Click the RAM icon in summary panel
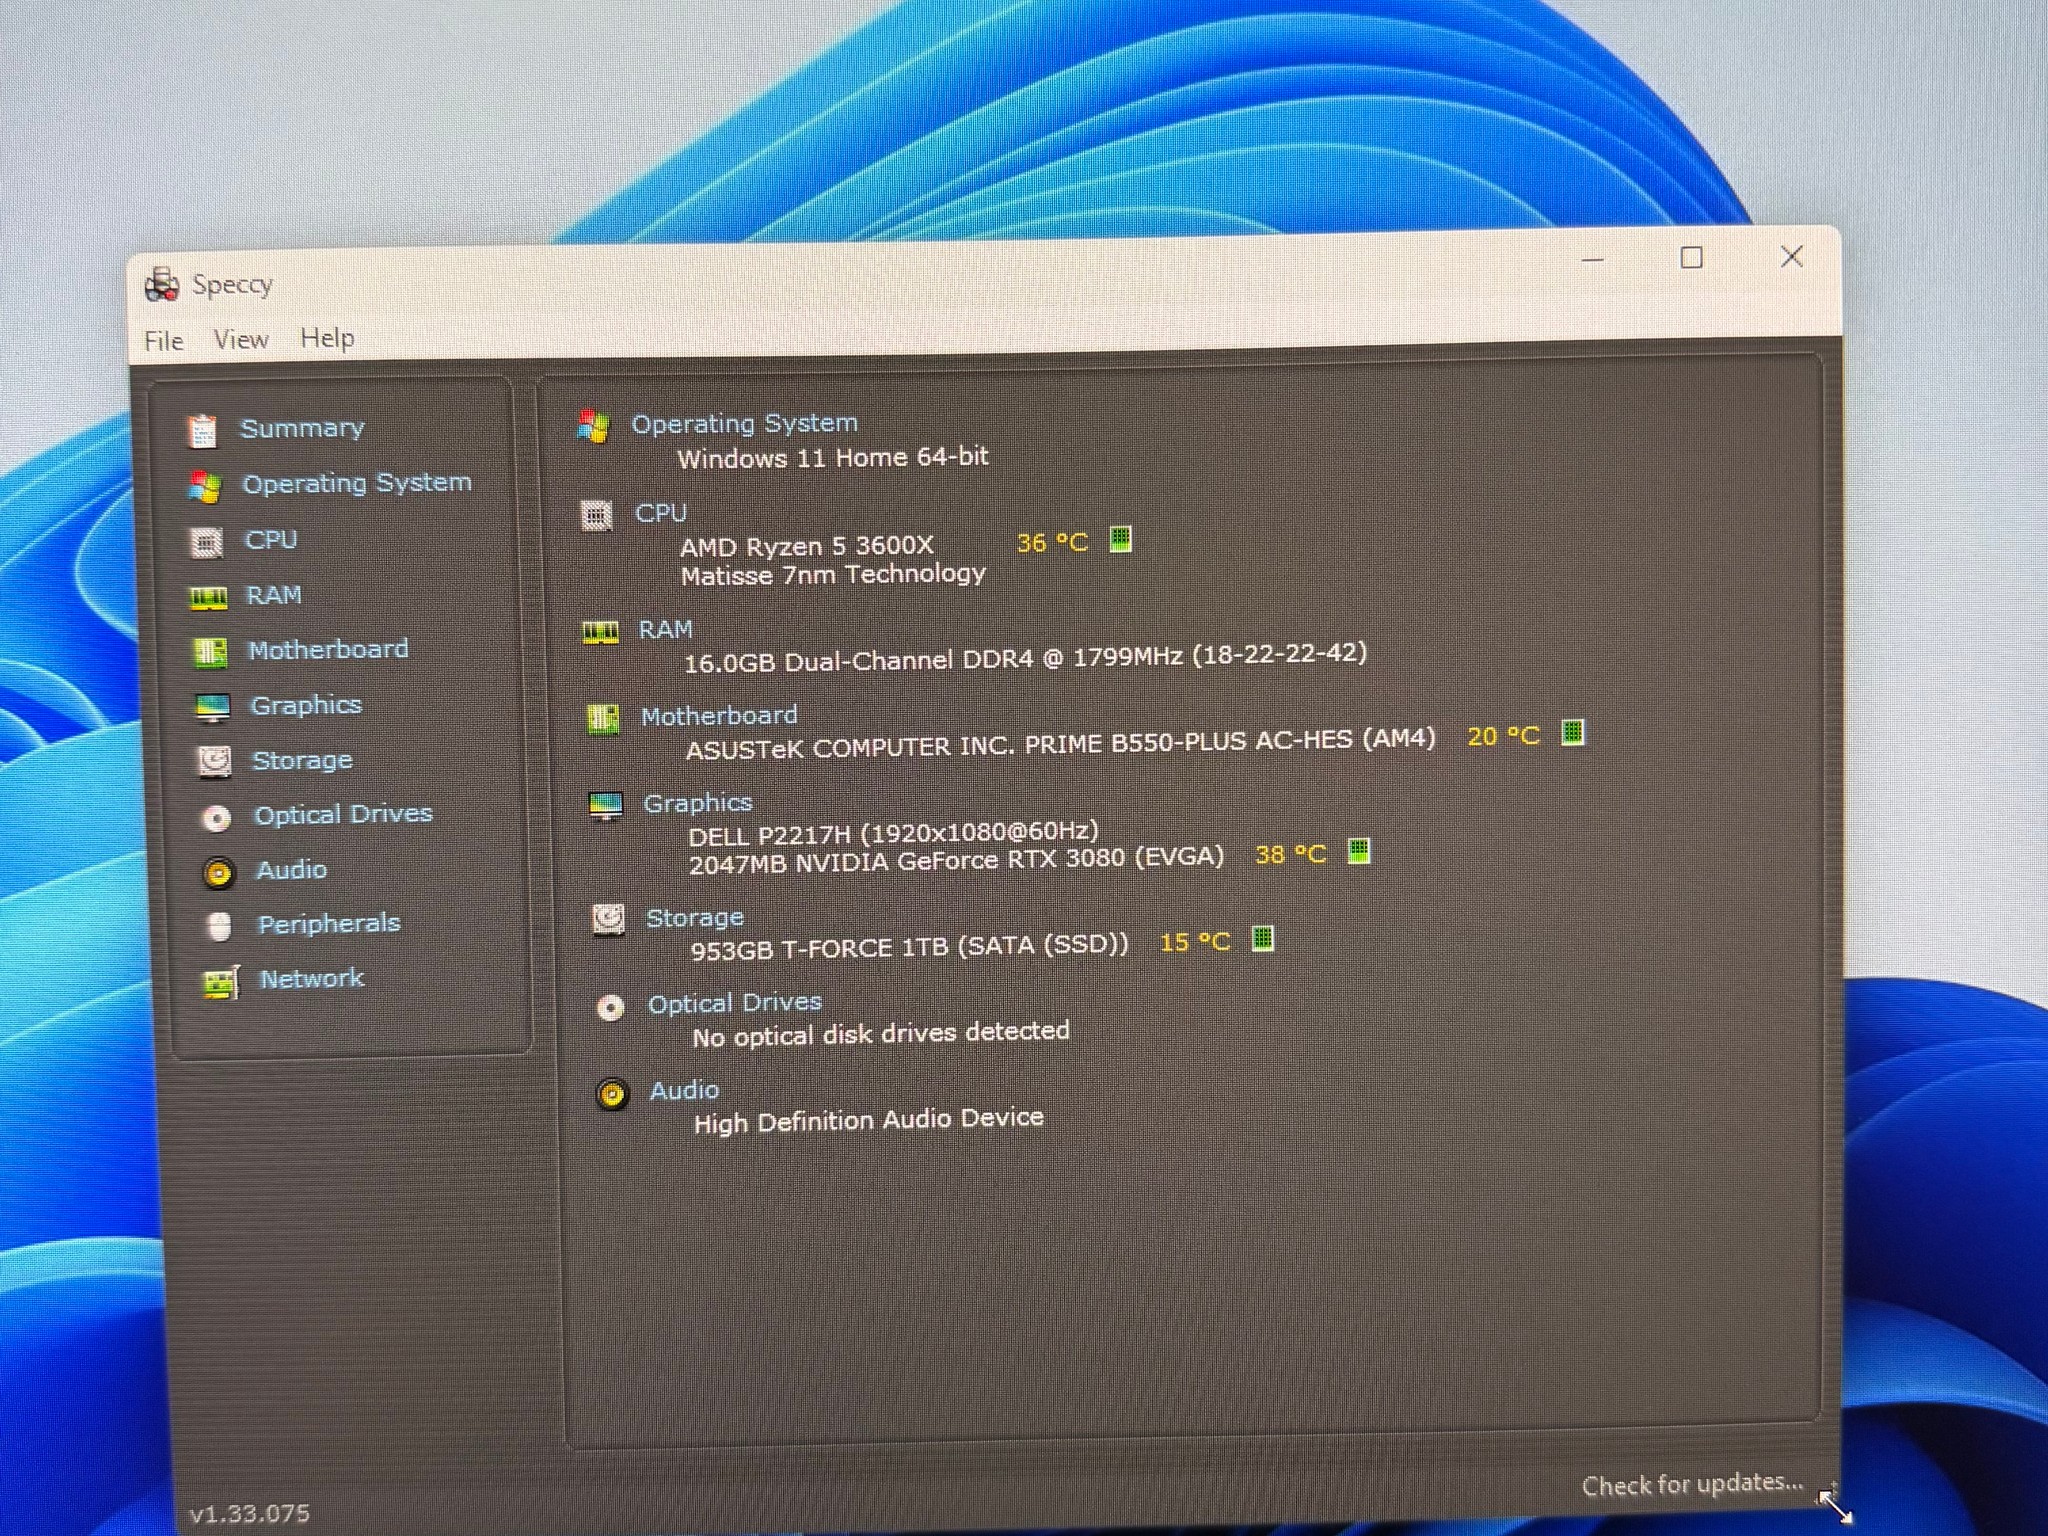Screen dimensions: 2048x1536 point(601,632)
